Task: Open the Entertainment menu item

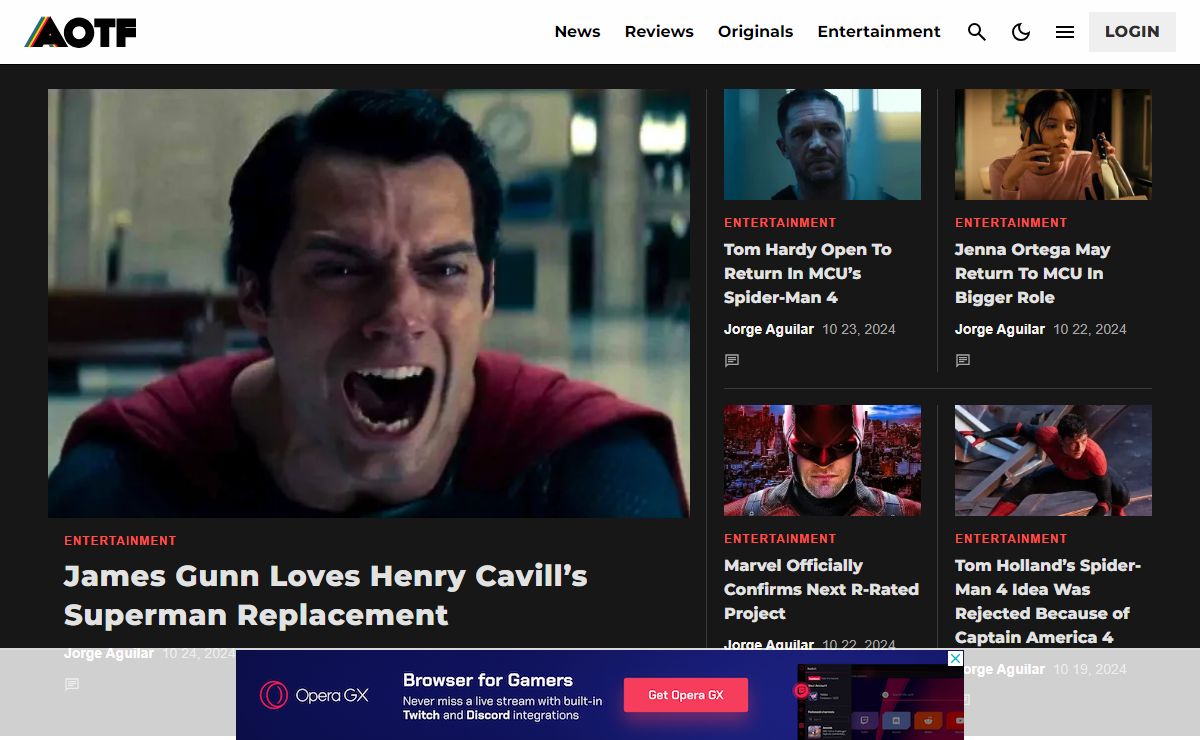Action: (x=879, y=32)
